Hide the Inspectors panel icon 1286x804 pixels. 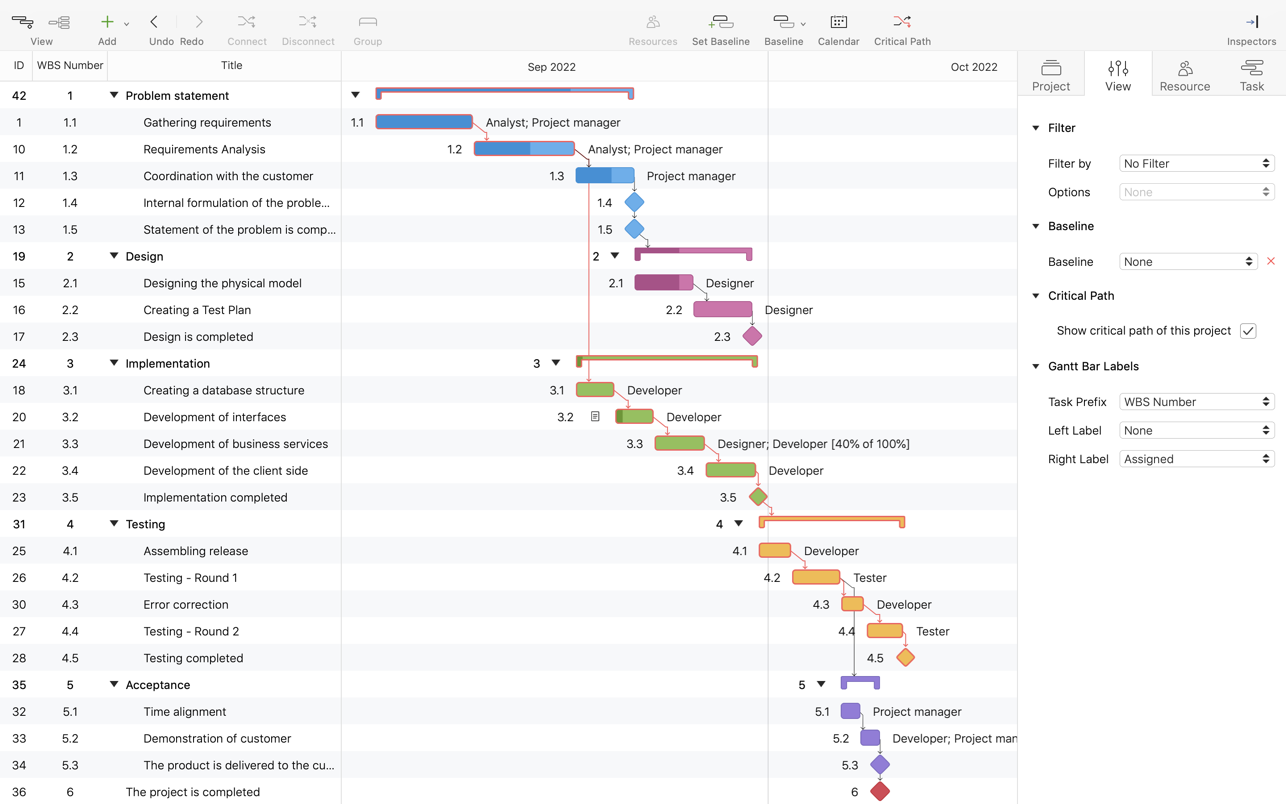[x=1251, y=22]
